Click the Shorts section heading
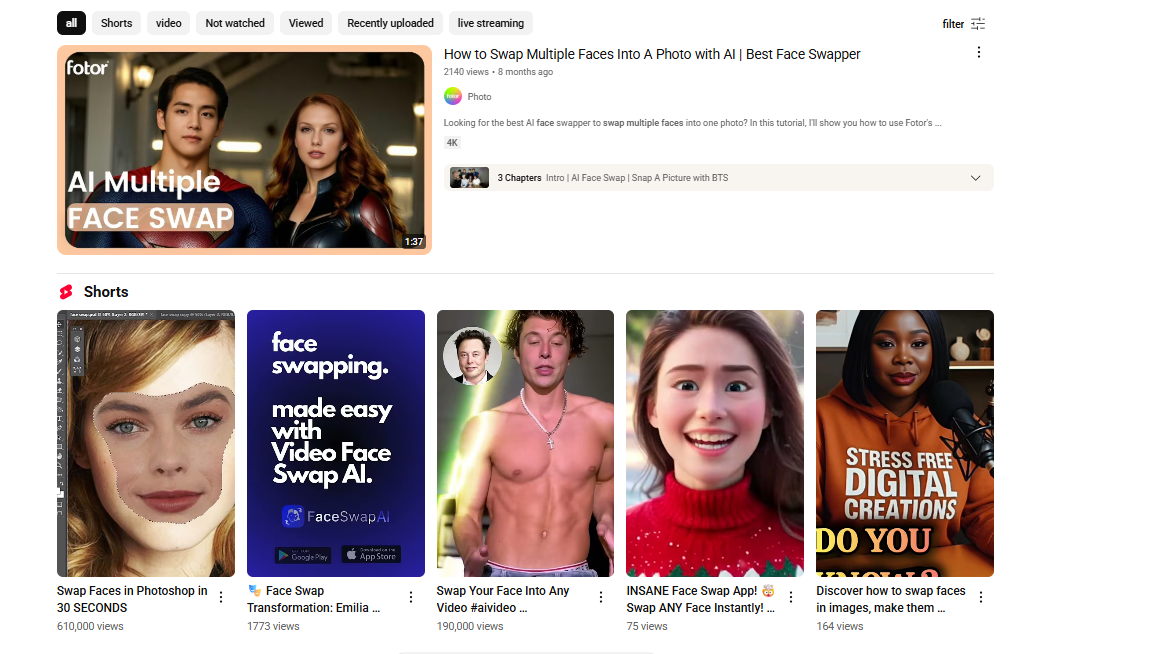This screenshot has height=654, width=1158. (106, 292)
